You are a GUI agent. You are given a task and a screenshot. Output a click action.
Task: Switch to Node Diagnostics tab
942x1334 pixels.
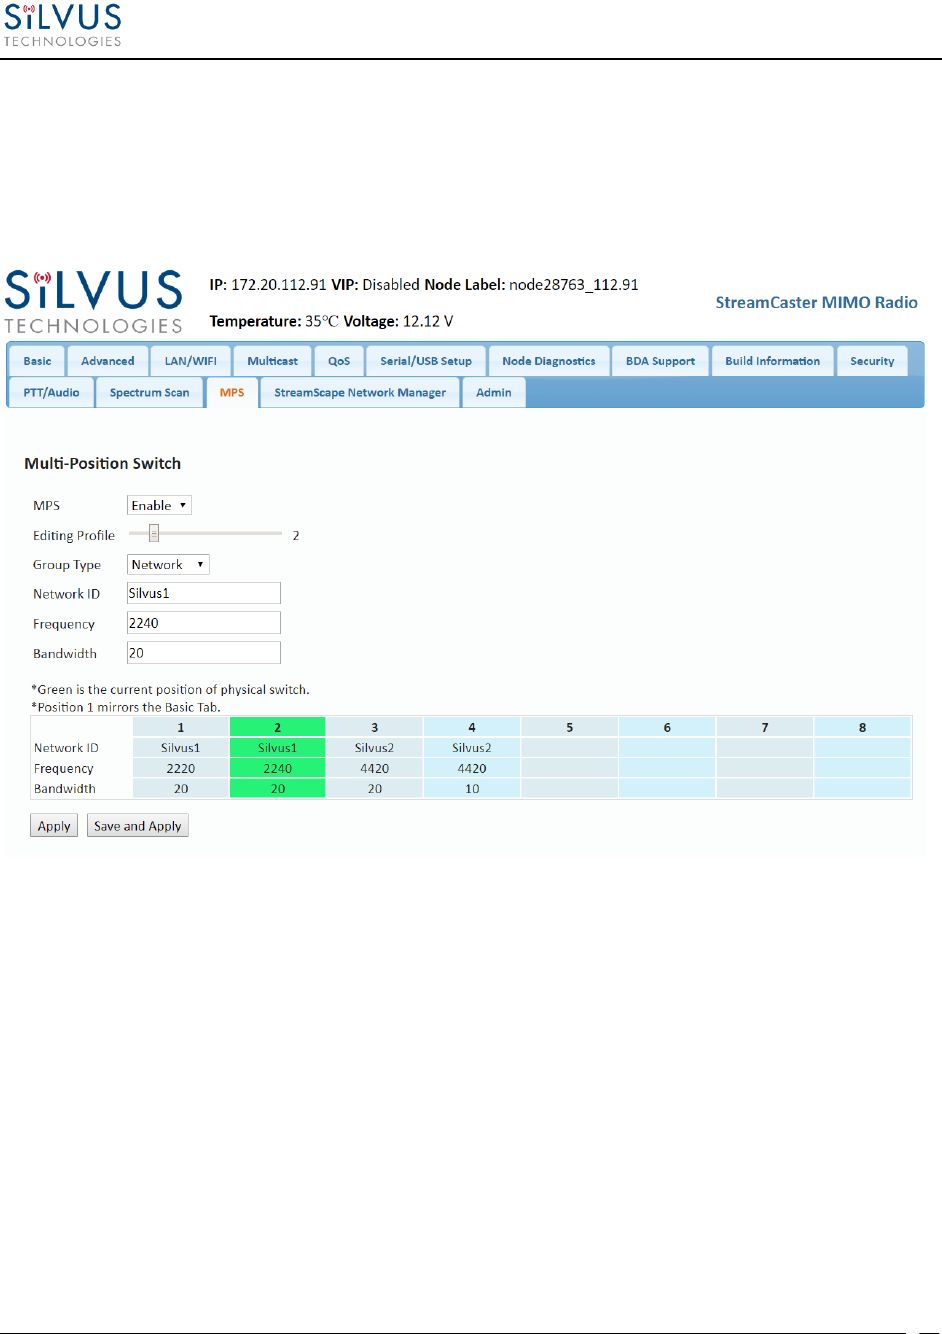coord(549,361)
